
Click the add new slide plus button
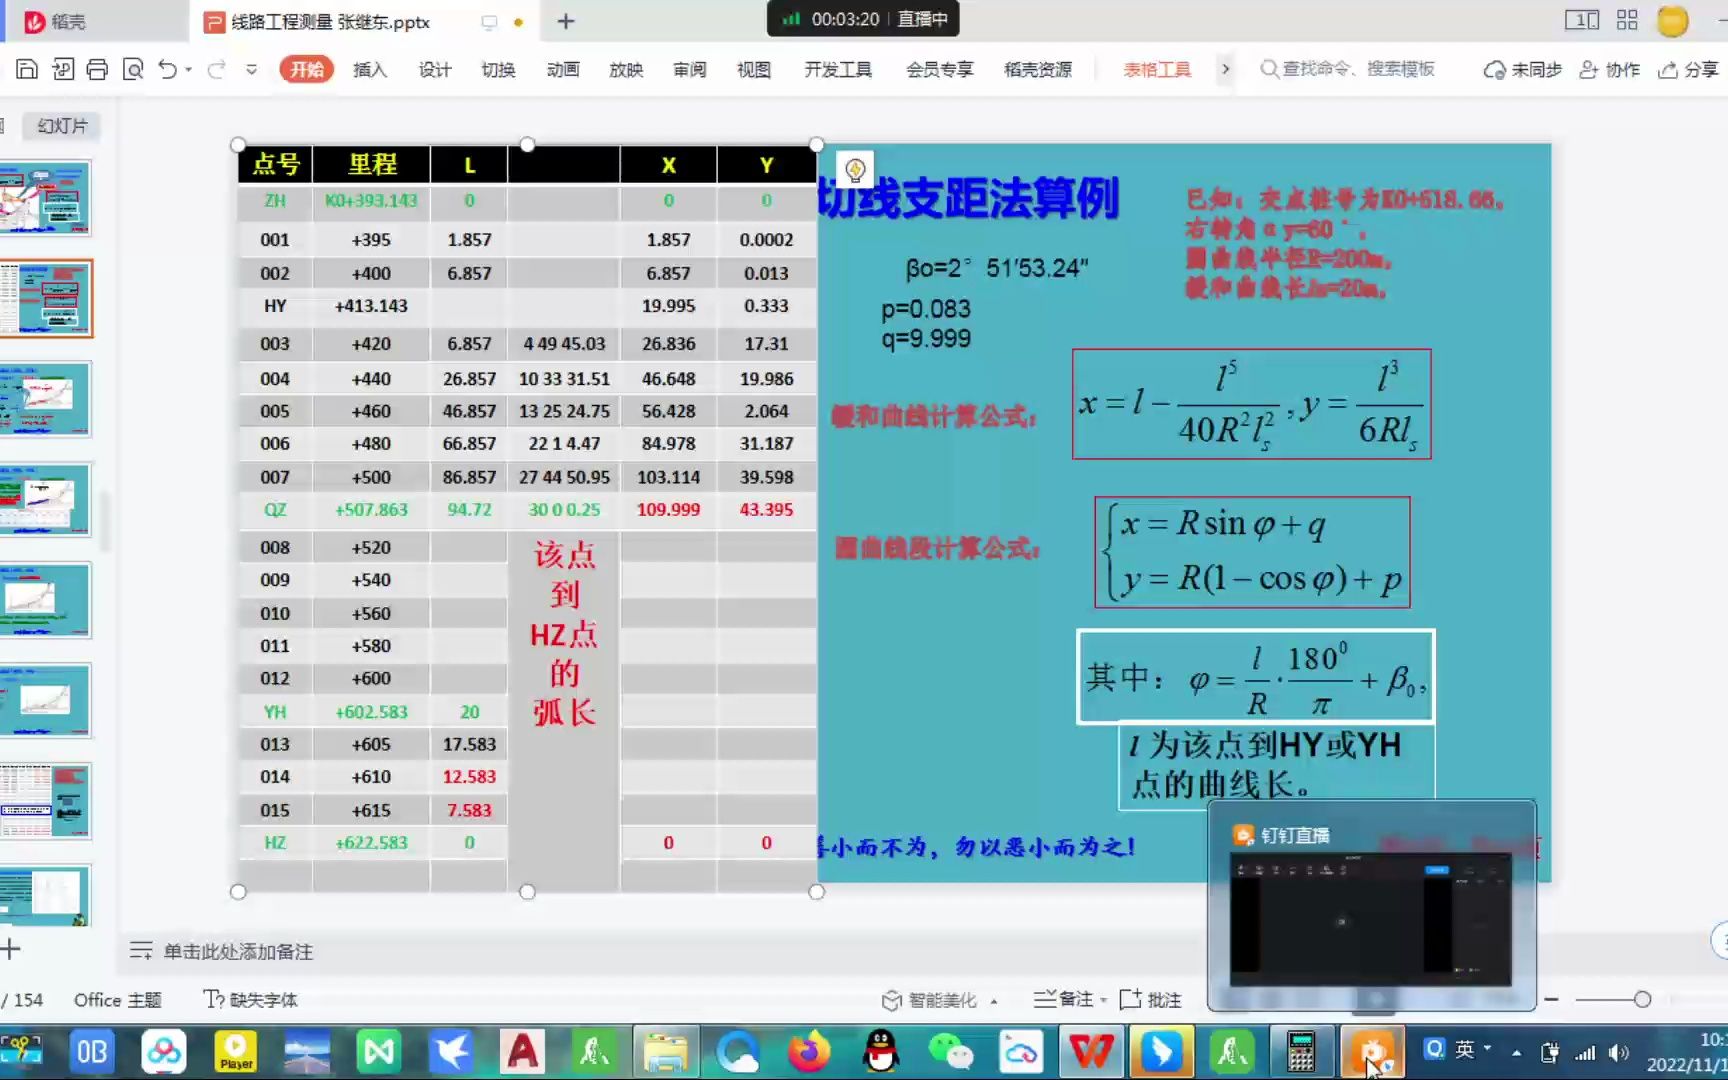click(x=10, y=949)
